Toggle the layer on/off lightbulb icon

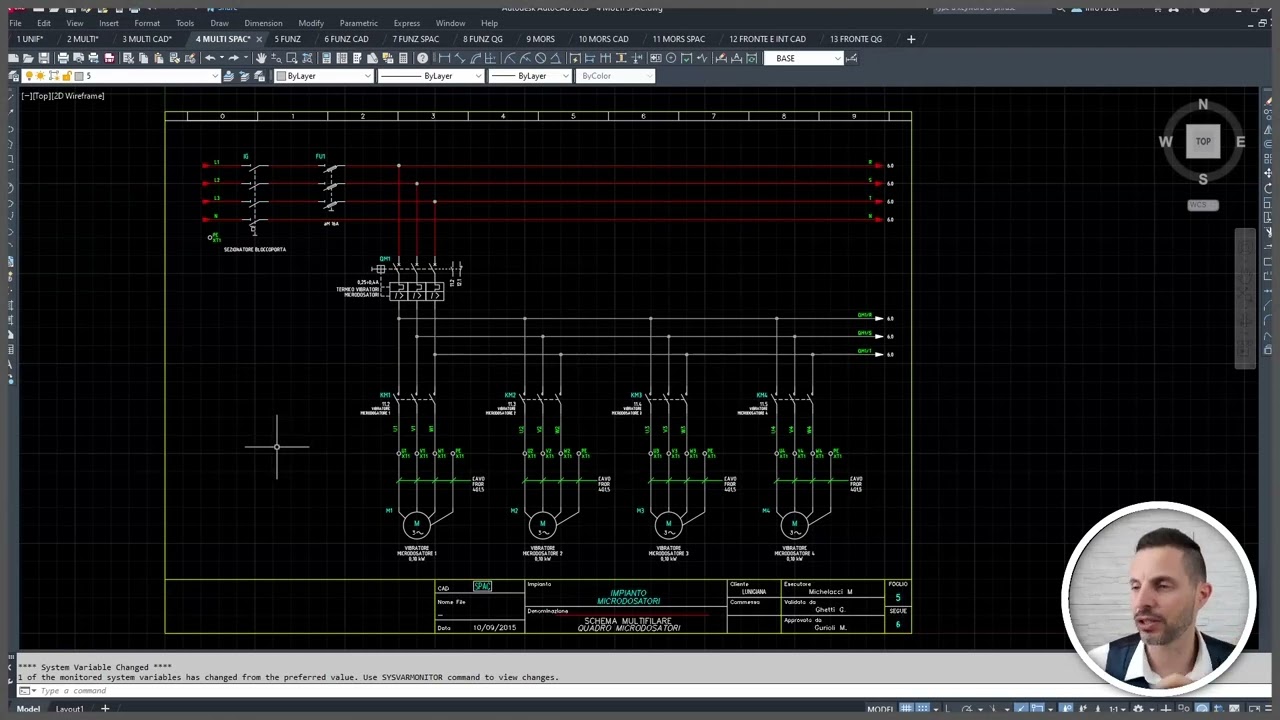pyautogui.click(x=29, y=76)
